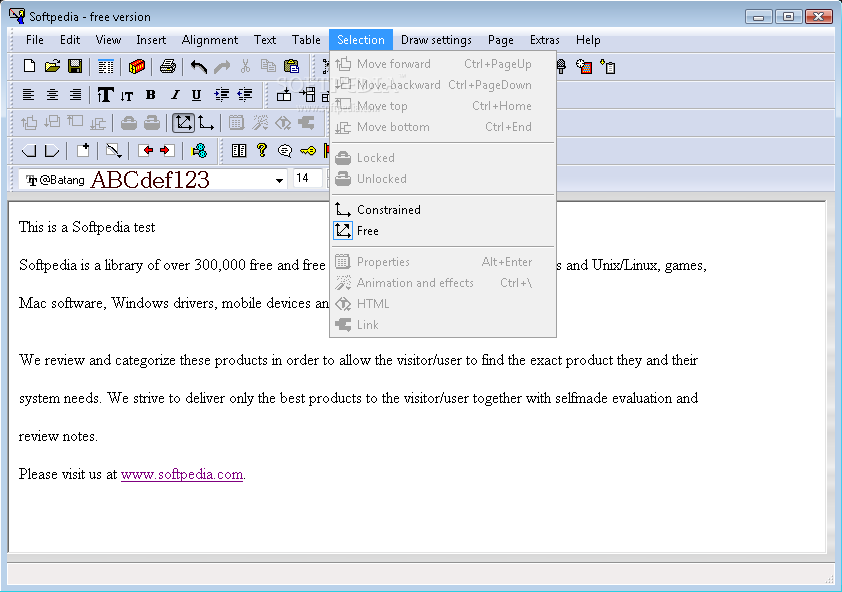Undo the last action
The width and height of the screenshot is (842, 592).
(x=199, y=66)
